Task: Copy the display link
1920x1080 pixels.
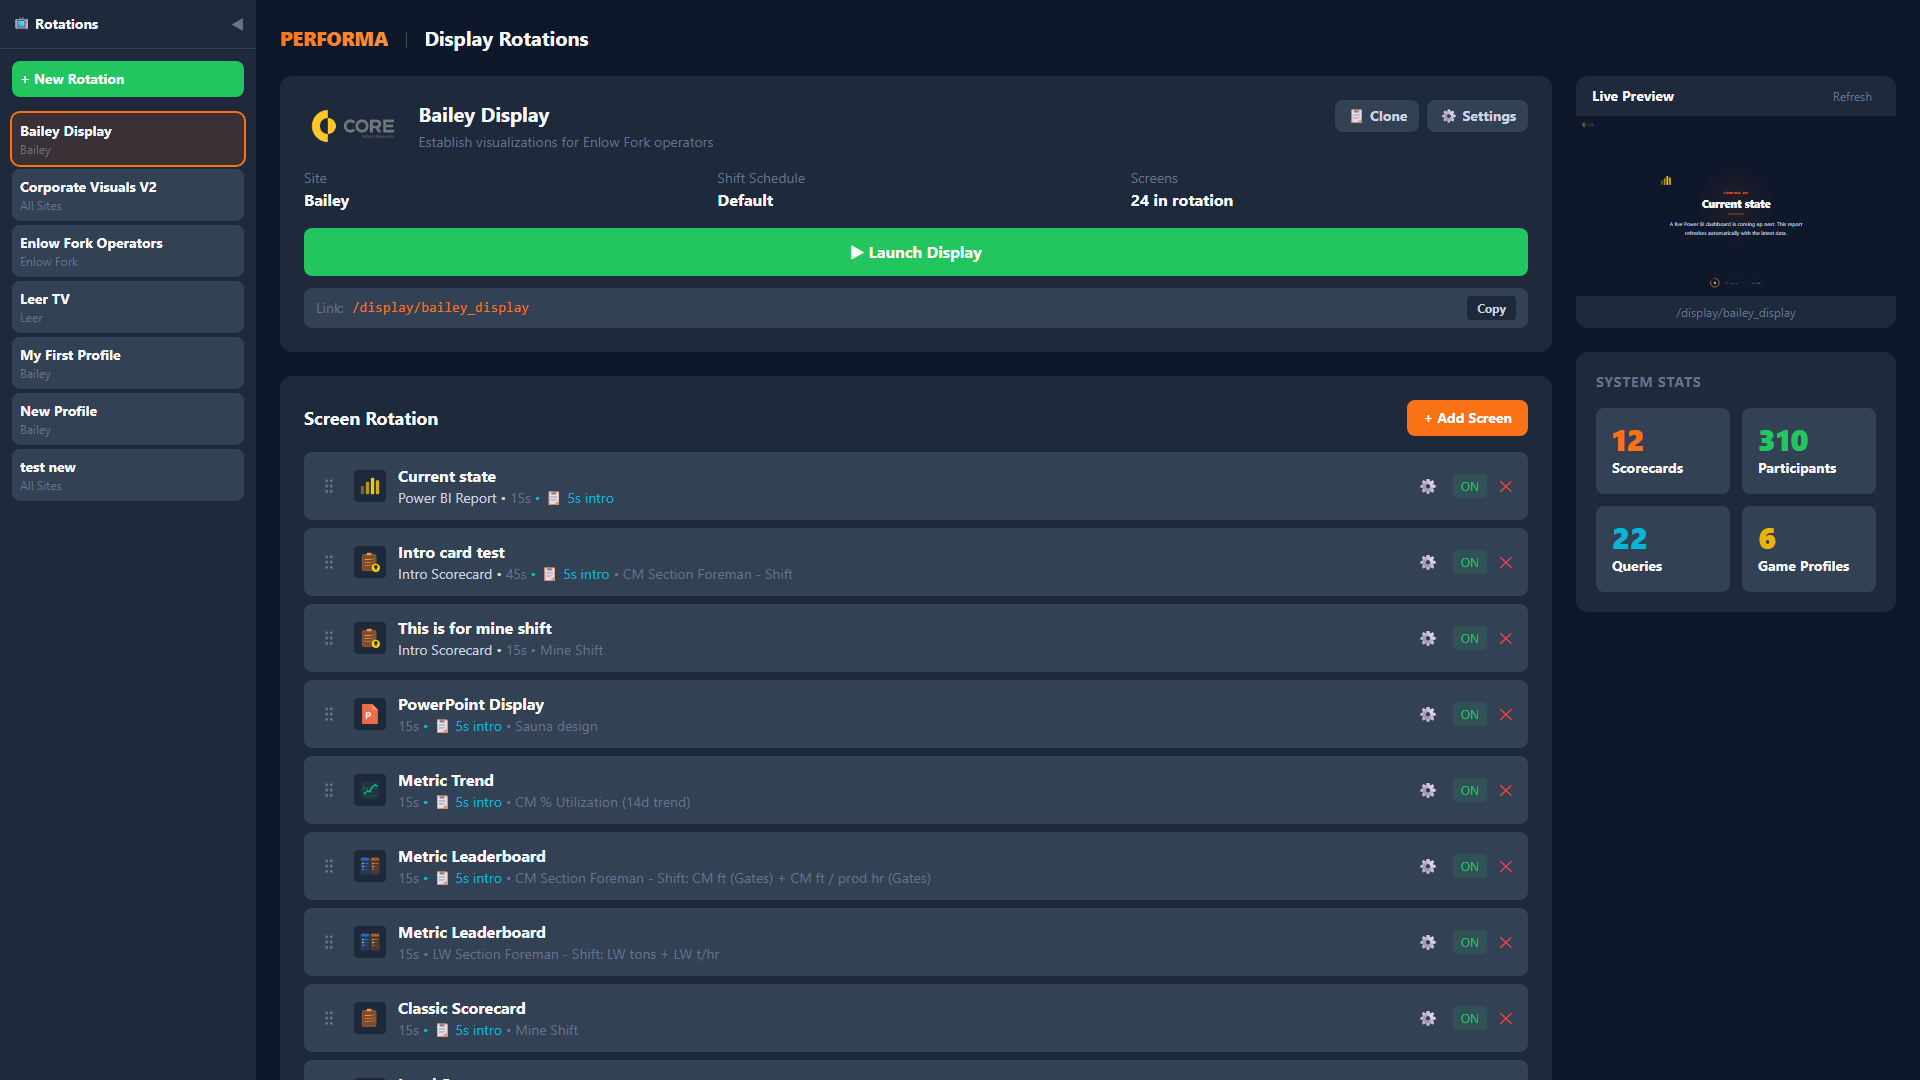Action: [1491, 309]
